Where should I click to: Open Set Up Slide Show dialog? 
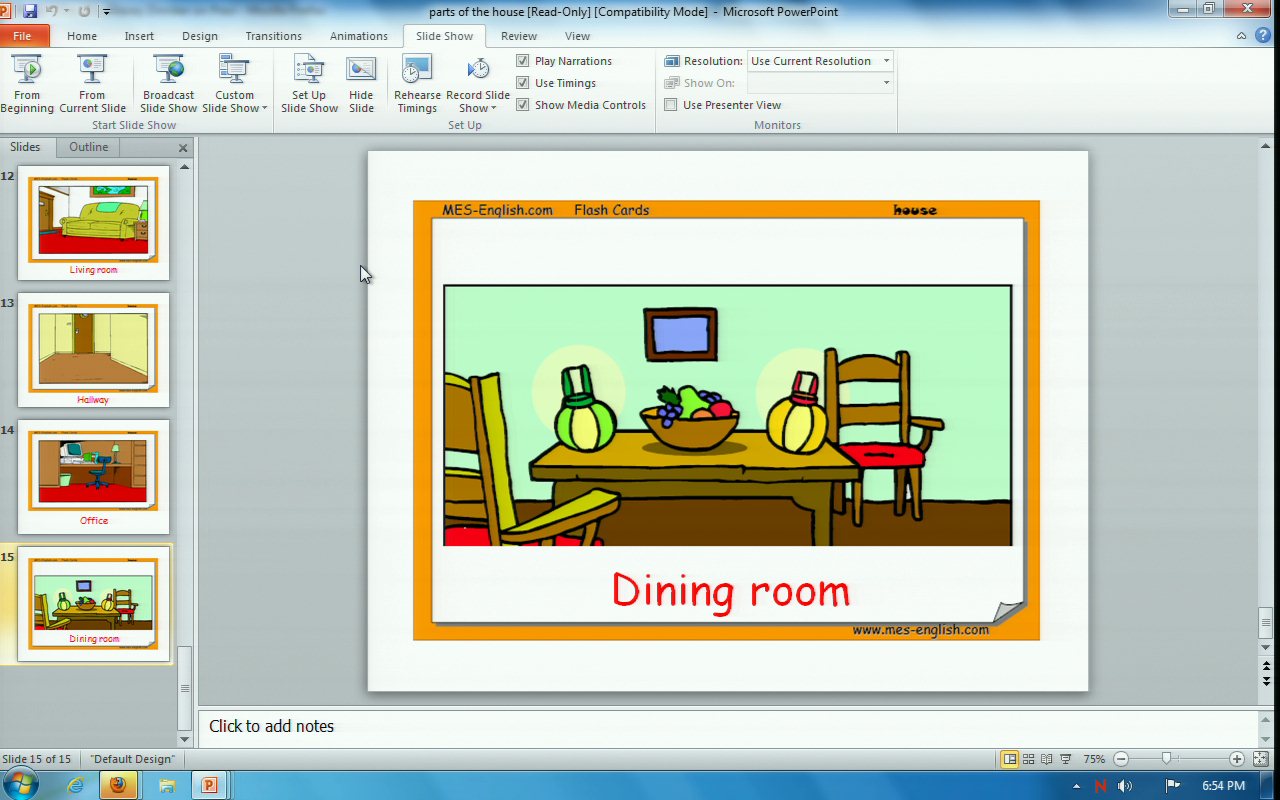(x=309, y=84)
